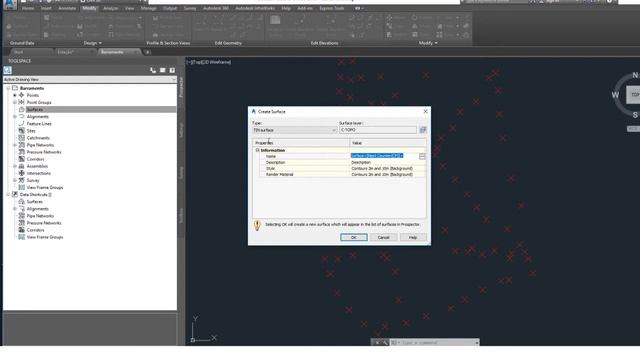Click the Name value ellipsis button
Image resolution: width=640 pixels, height=360 pixels.
coord(422,156)
